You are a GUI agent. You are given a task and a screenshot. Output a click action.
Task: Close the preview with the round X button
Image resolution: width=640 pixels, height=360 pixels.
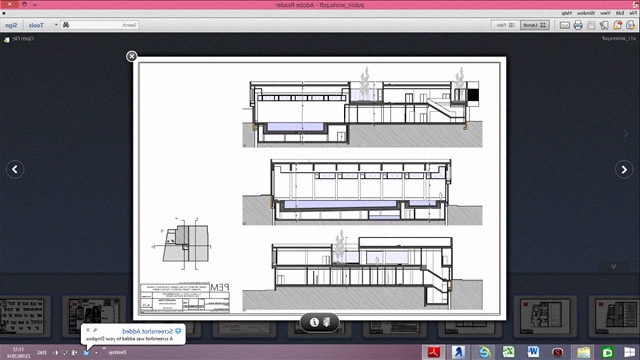point(131,56)
